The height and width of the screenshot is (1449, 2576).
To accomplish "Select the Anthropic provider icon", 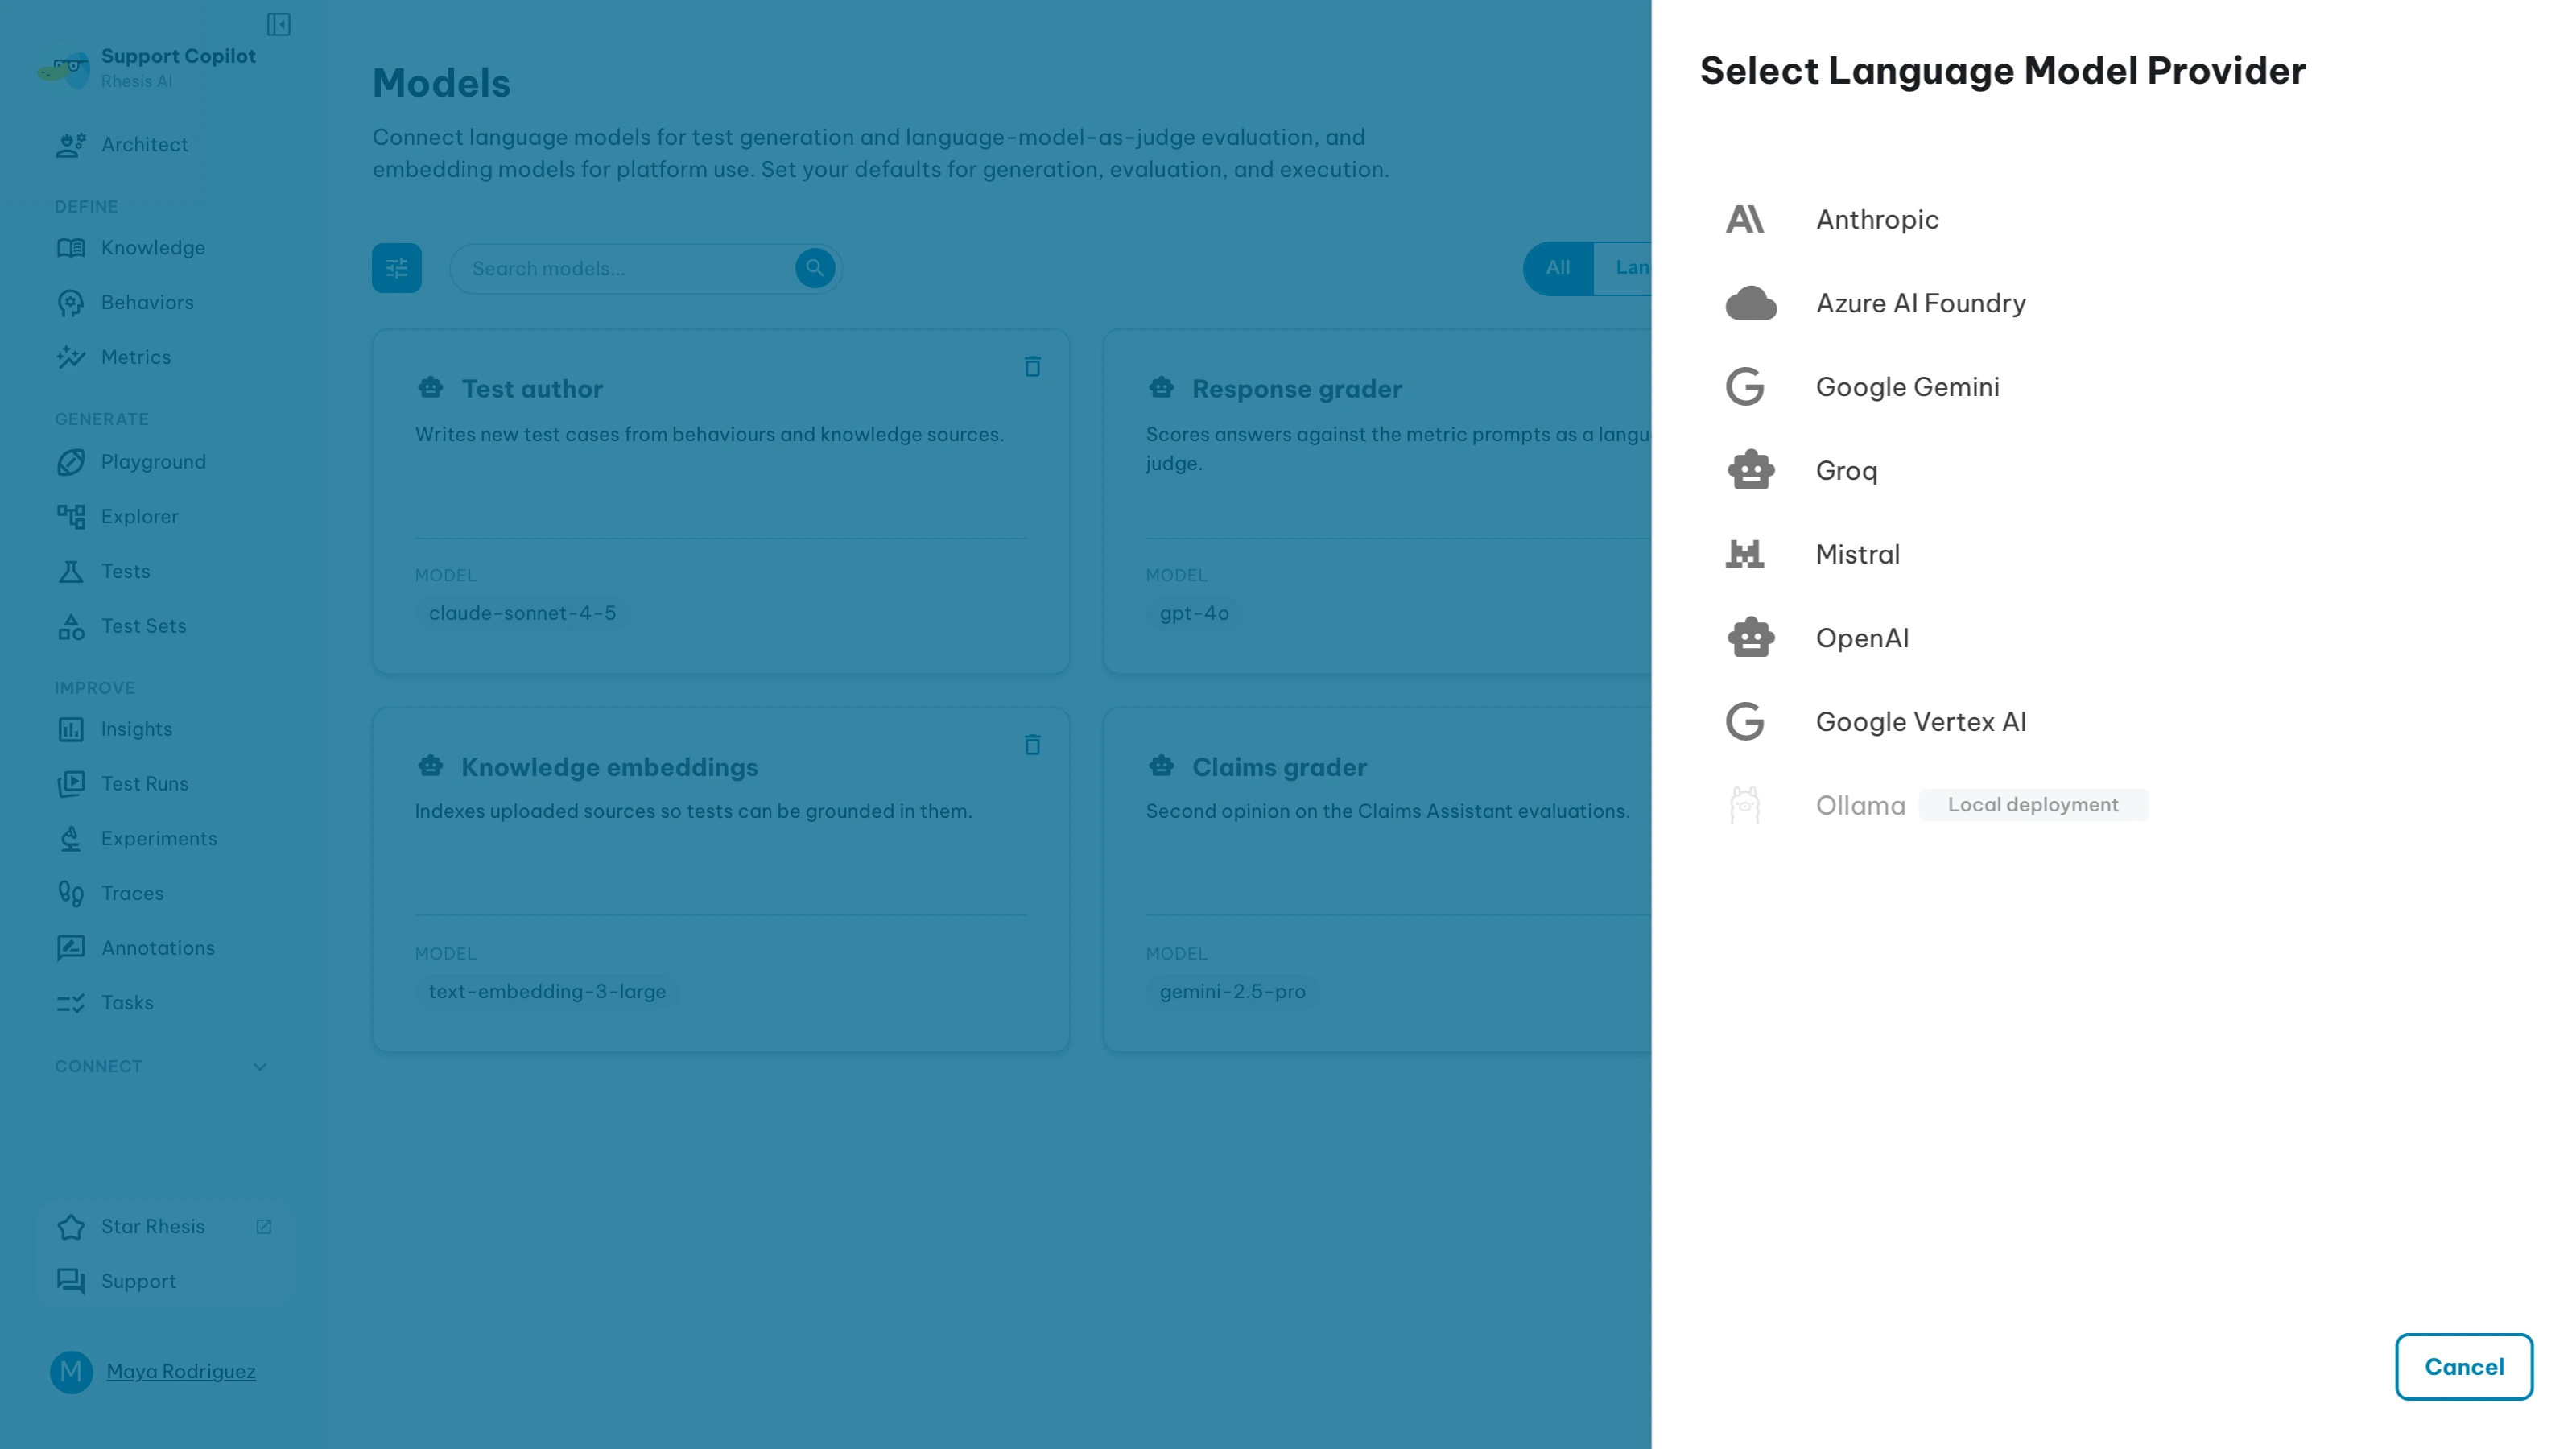I will coord(1745,219).
